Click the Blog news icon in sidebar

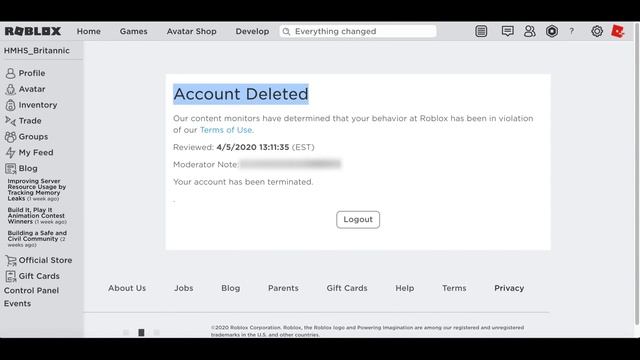pyautogui.click(x=11, y=168)
